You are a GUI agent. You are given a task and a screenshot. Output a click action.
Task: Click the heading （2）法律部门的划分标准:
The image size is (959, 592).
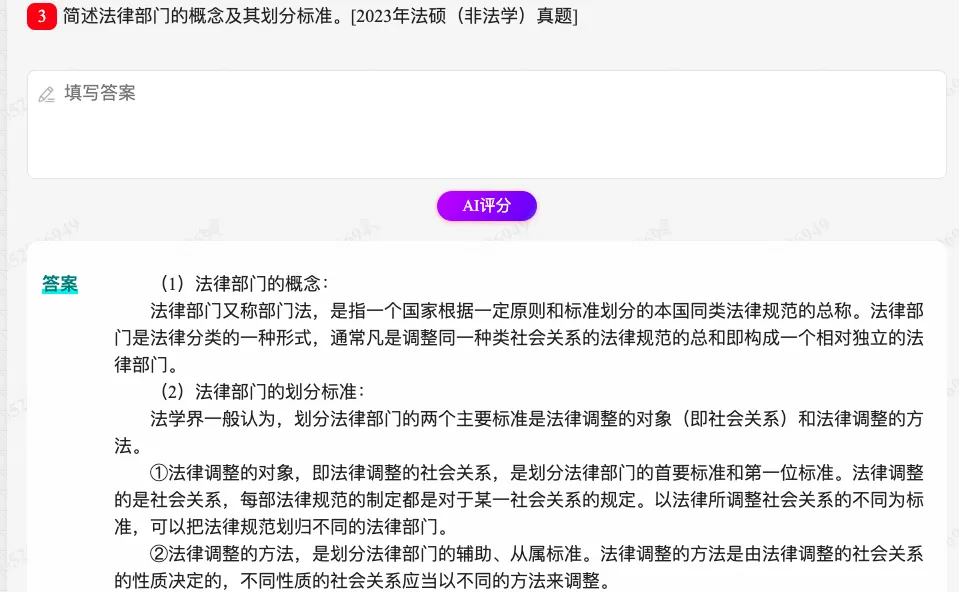click(x=262, y=392)
